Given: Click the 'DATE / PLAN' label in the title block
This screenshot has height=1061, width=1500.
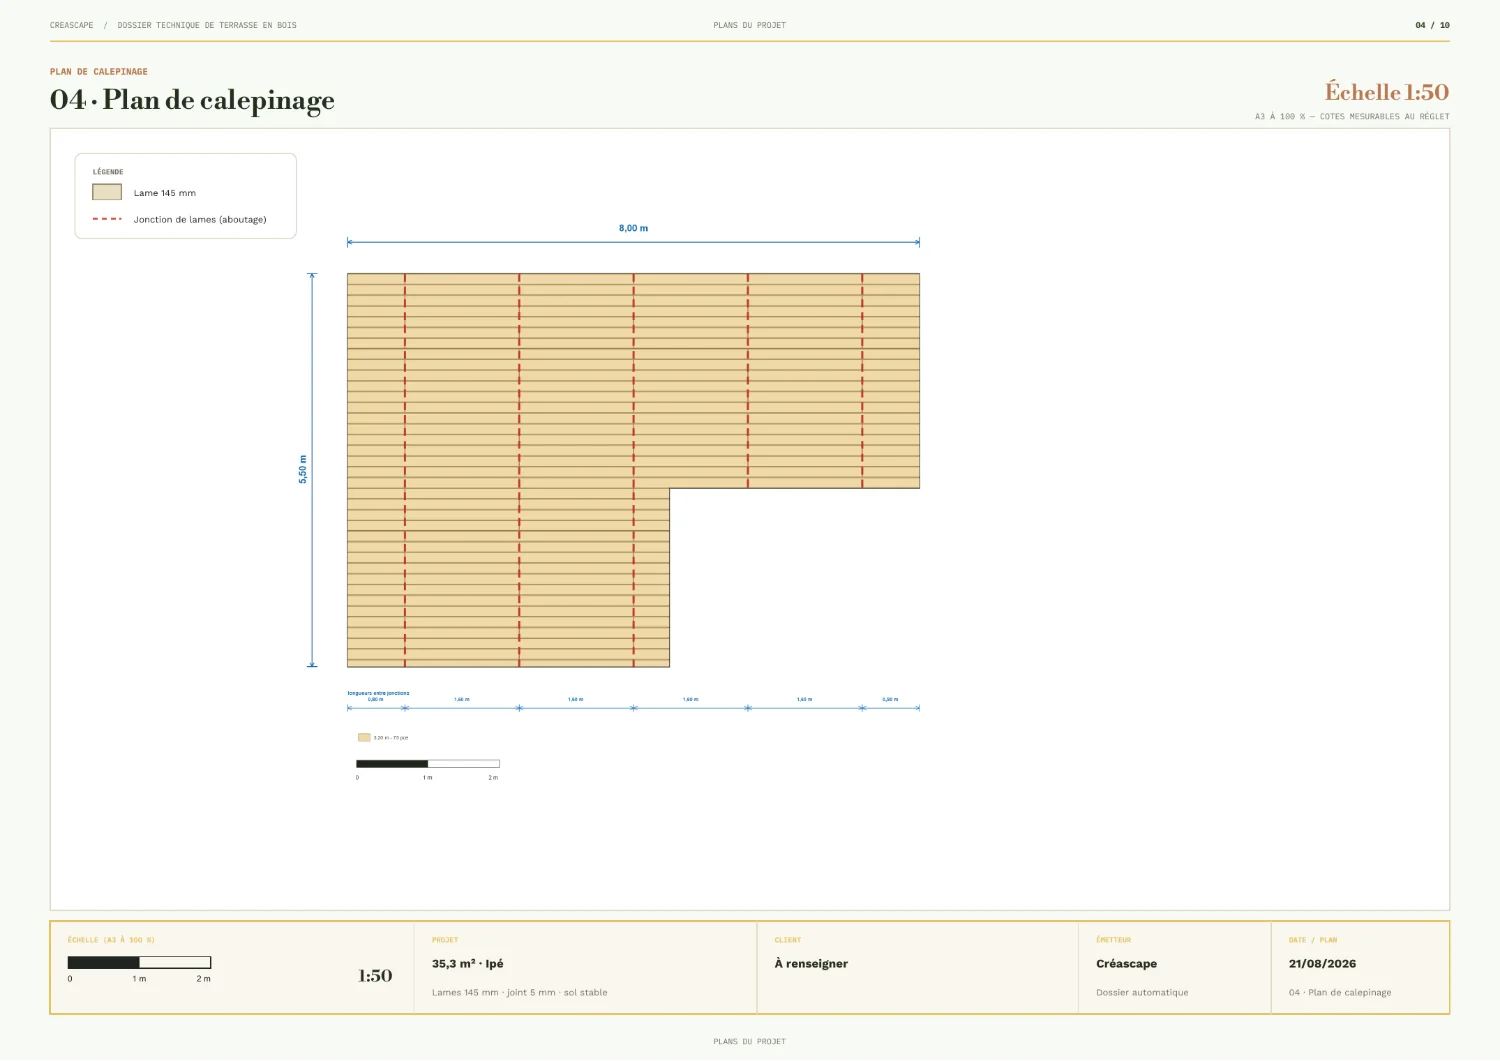Looking at the screenshot, I should click(1313, 940).
